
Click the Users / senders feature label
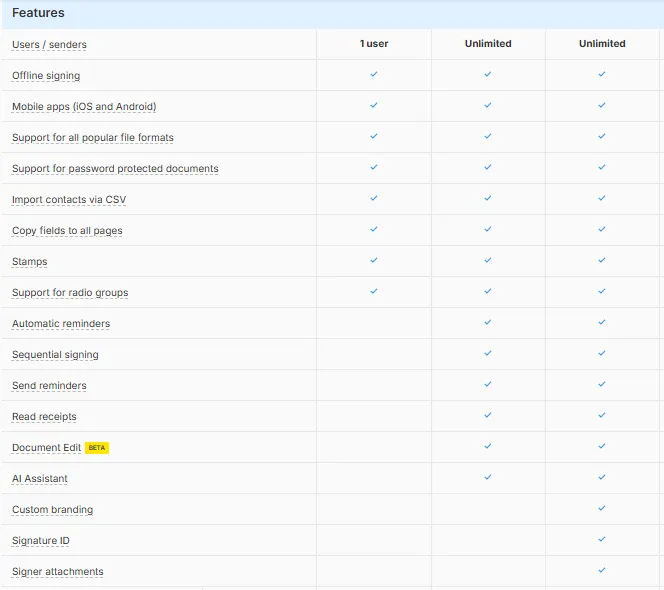pos(49,44)
